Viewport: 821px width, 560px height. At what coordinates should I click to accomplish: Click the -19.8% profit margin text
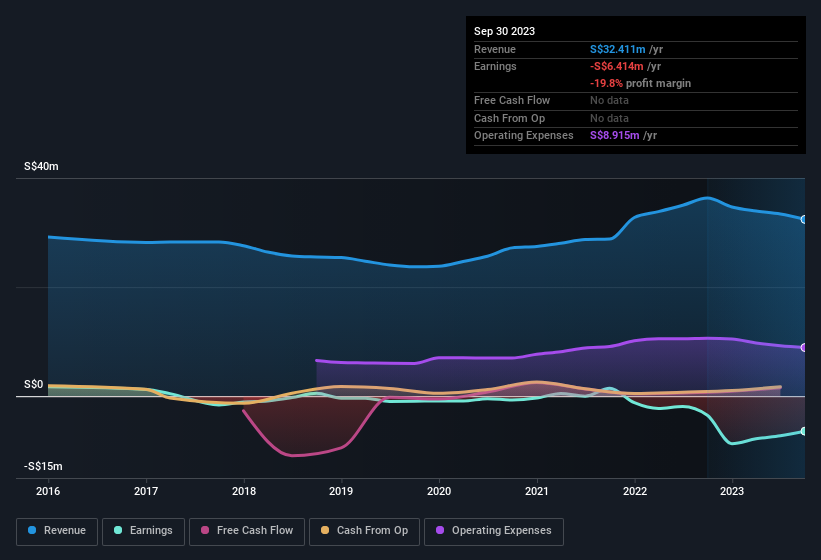pyautogui.click(x=640, y=83)
